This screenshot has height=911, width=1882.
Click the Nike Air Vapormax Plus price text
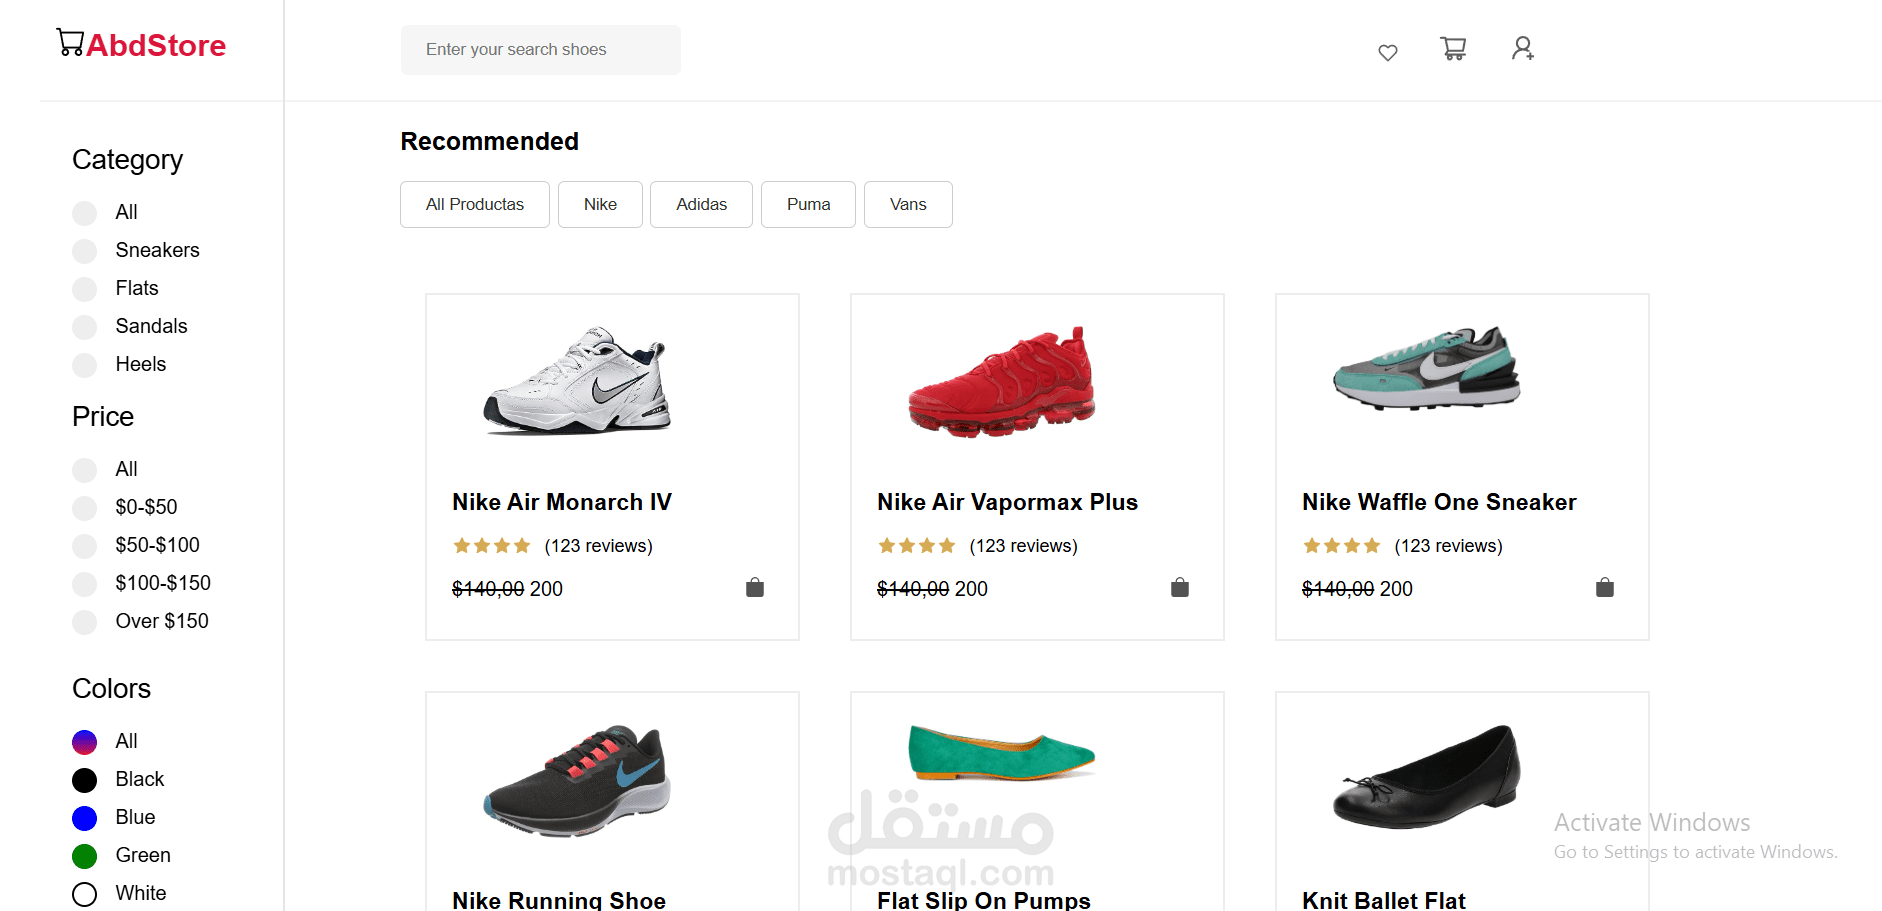(932, 589)
